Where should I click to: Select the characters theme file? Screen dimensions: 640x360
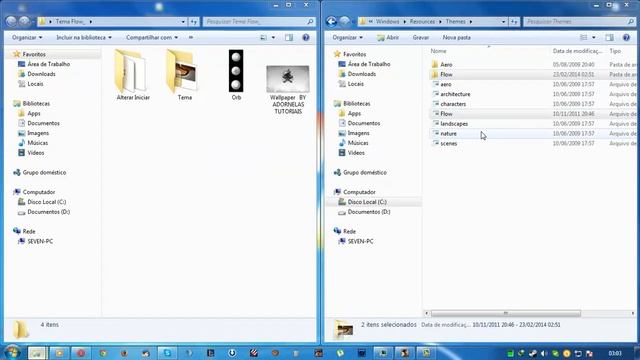tap(533, 104)
